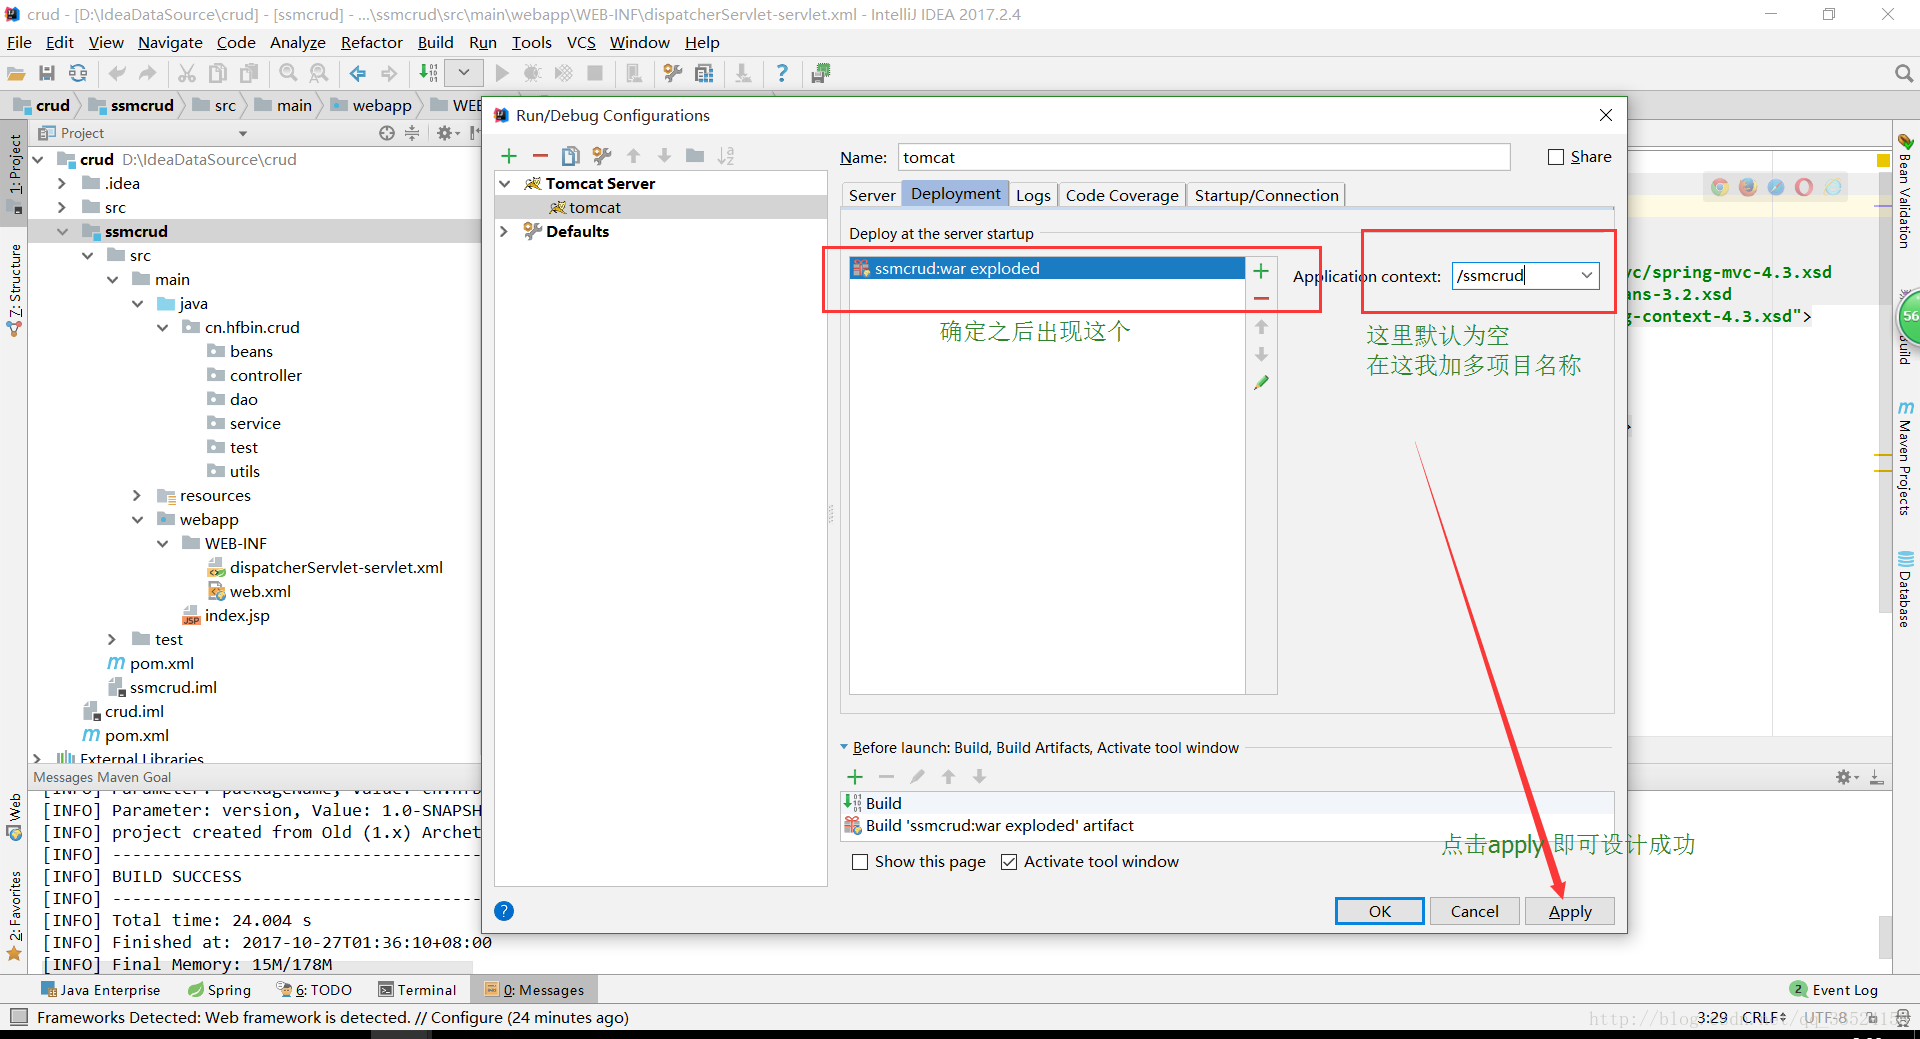
Task: Open Project panel settings gear icon
Action: tap(444, 133)
